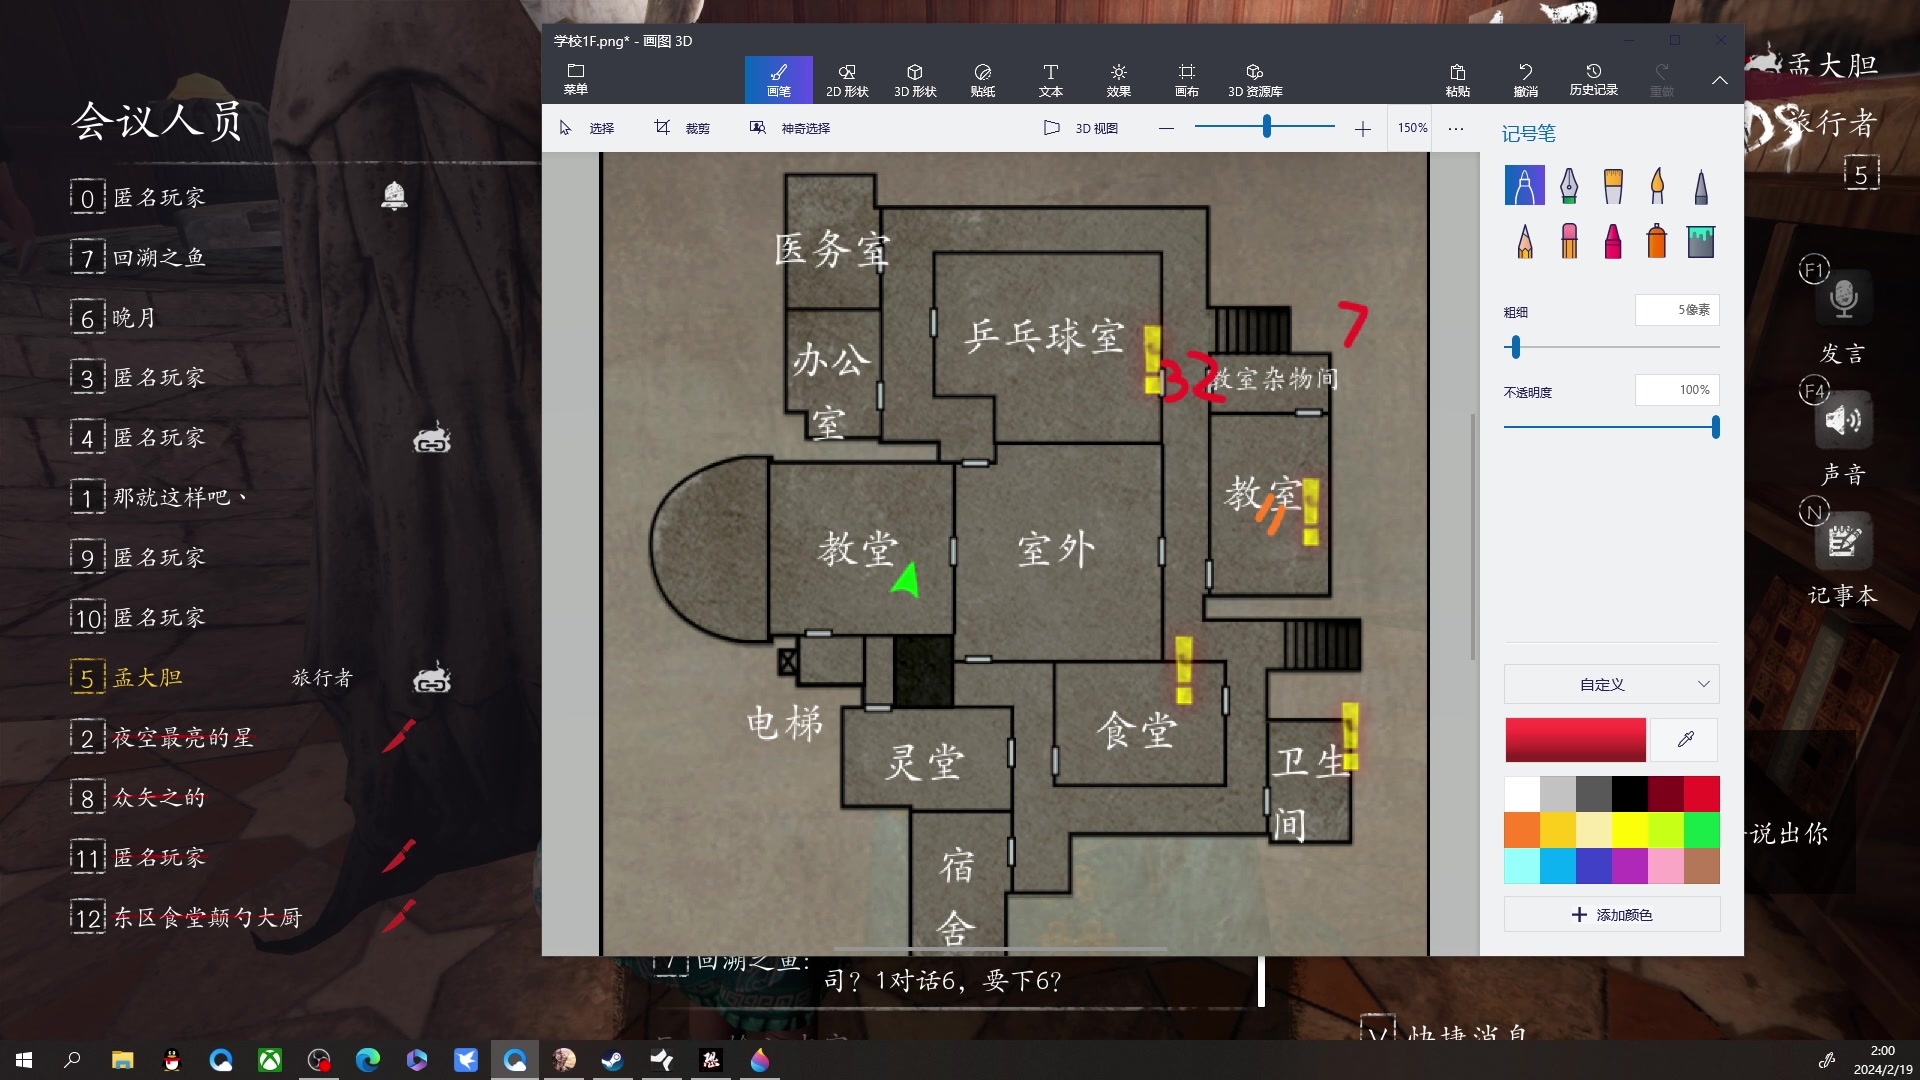Expand the 自定义 dropdown menu
Viewport: 1920px width, 1080px height.
click(x=1610, y=683)
